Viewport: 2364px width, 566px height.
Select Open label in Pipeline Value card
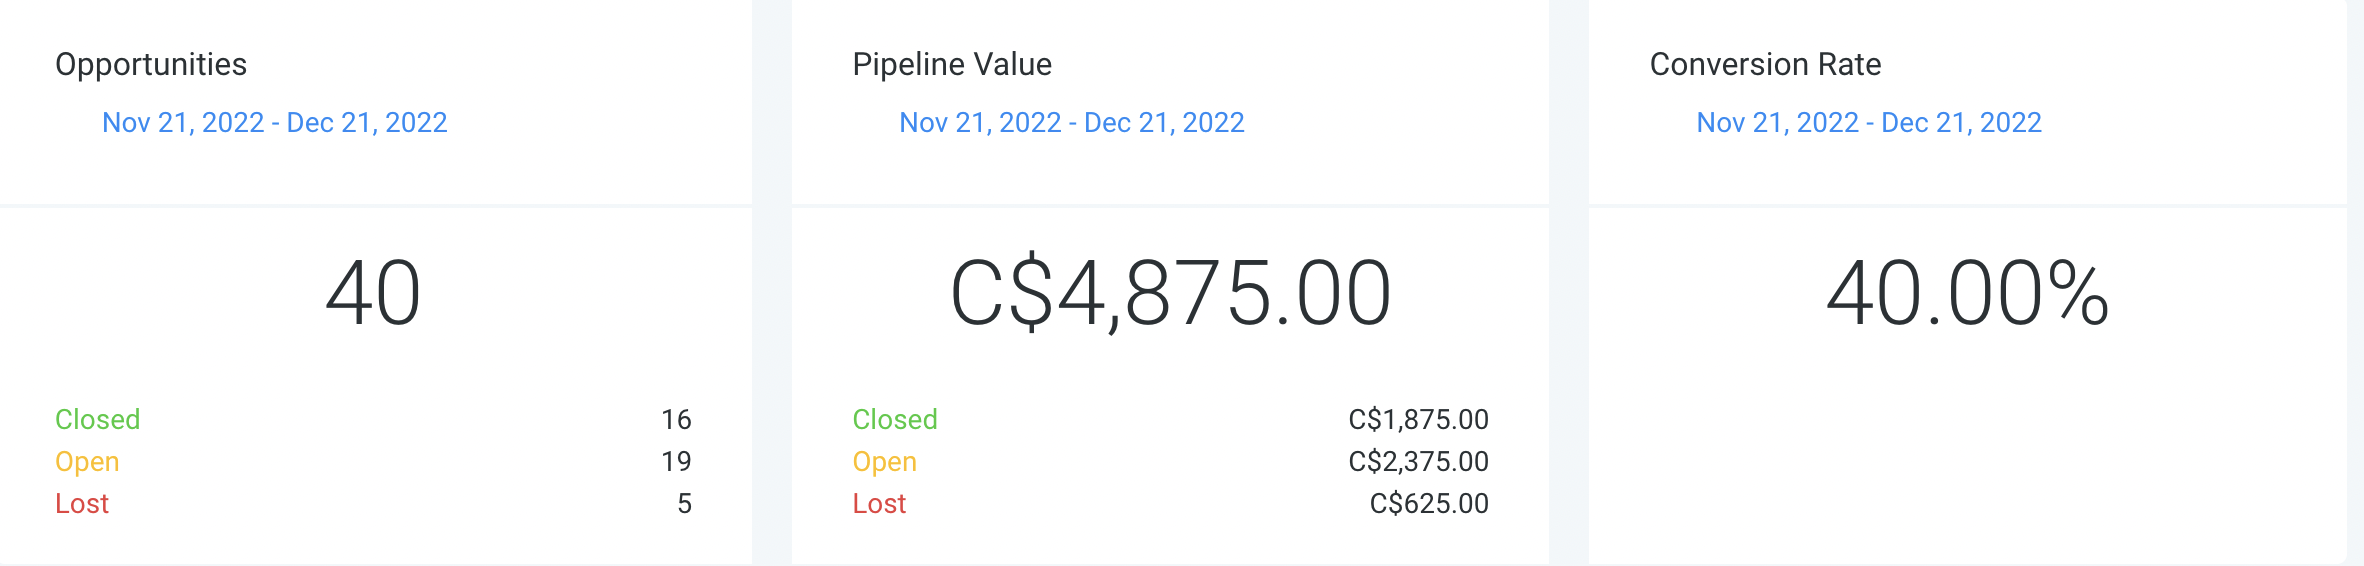884,461
